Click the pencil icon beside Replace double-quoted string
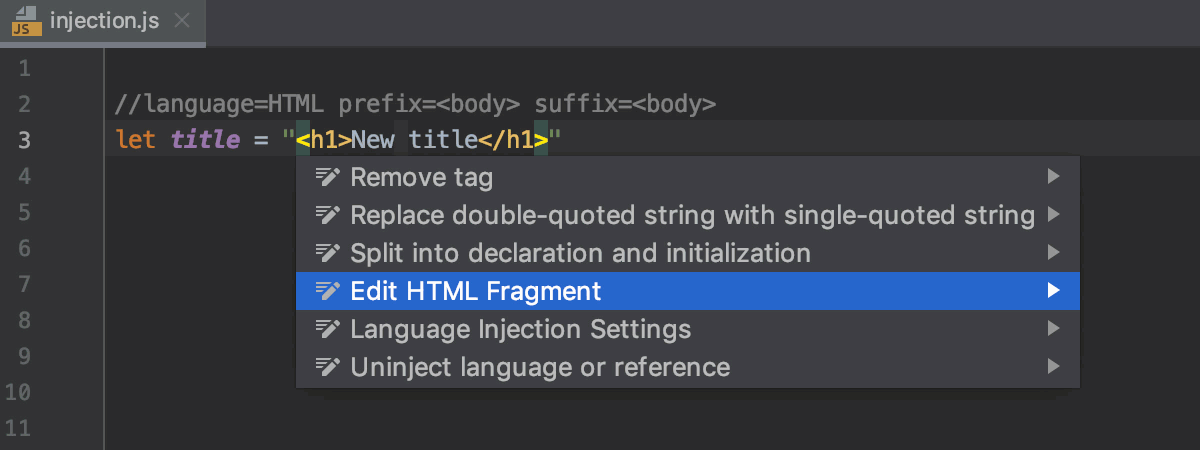The width and height of the screenshot is (1200, 450). 328,215
